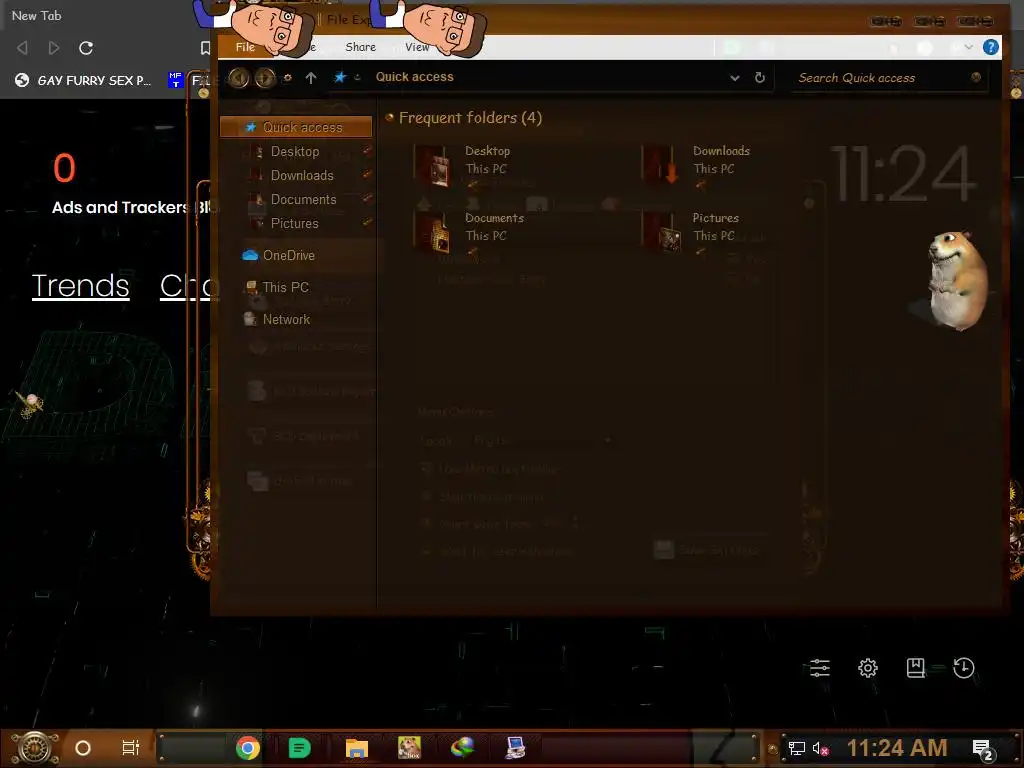Open the File ribbon tab
1024x768 pixels.
click(246, 47)
